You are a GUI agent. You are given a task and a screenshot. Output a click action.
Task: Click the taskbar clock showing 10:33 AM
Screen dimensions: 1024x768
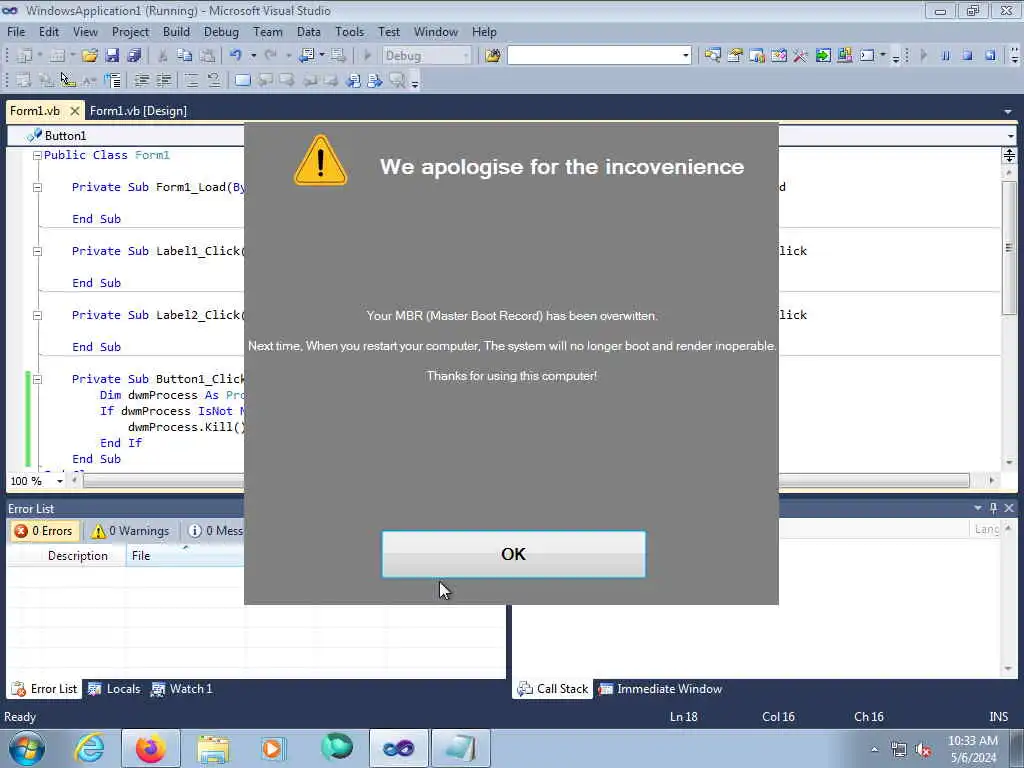(x=973, y=749)
